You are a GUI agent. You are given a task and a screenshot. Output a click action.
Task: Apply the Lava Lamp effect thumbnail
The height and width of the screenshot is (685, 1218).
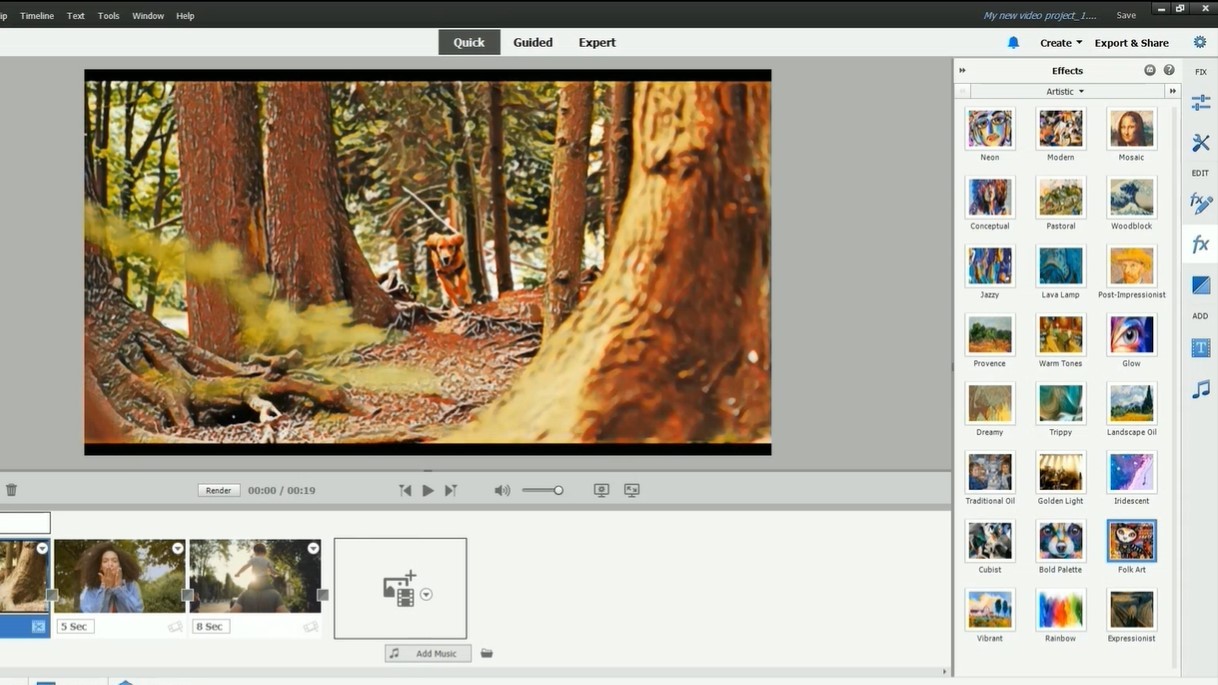[x=1060, y=267]
